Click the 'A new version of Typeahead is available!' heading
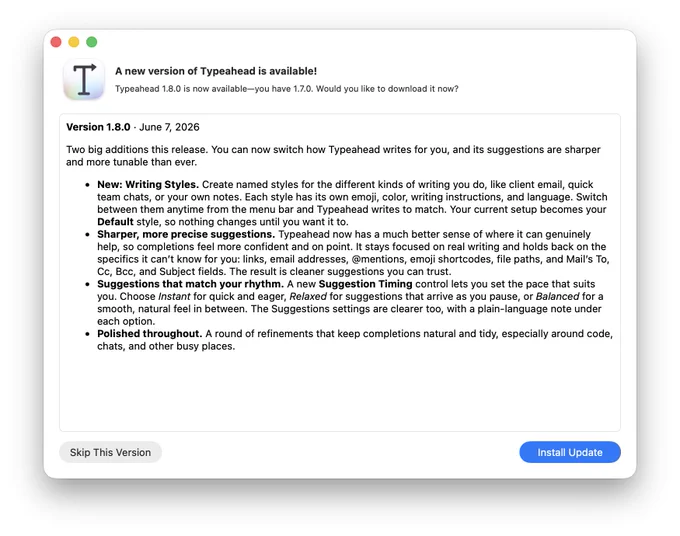Viewport: 680px width, 536px height. tap(216, 71)
